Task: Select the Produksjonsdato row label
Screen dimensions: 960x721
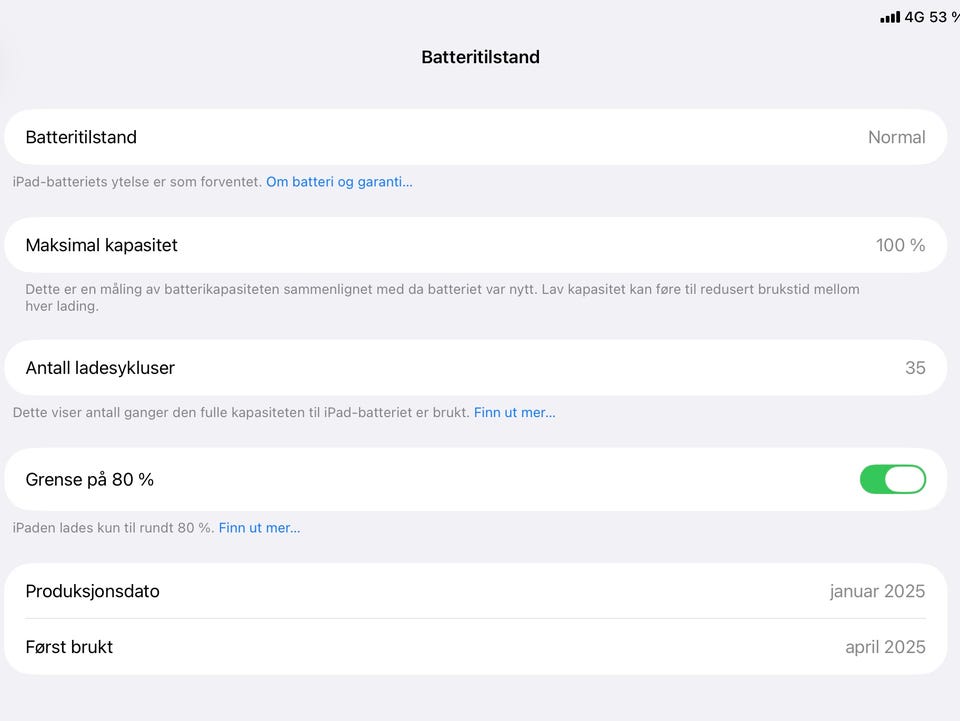Action: tap(92, 591)
